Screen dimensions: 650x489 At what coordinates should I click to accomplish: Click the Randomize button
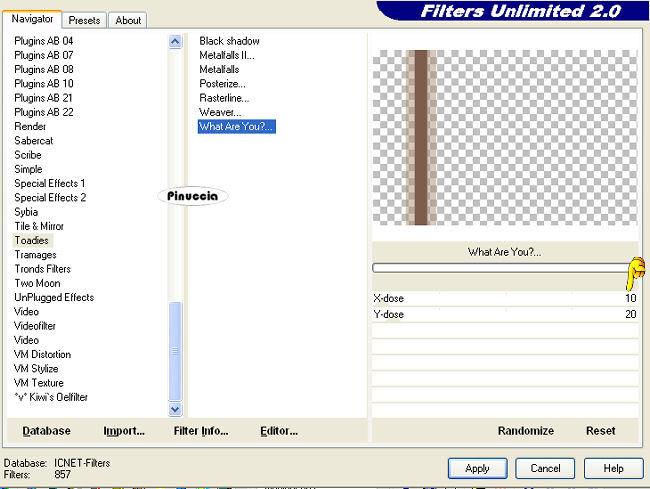[526, 431]
